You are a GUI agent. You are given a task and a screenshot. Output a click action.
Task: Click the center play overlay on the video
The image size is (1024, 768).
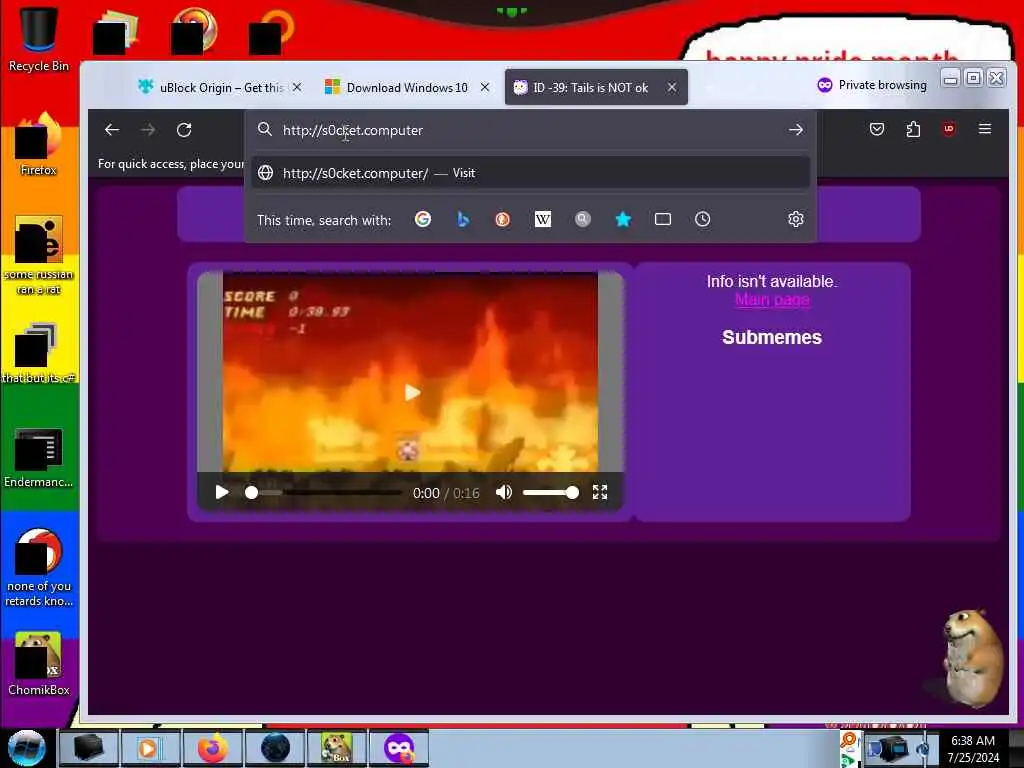coord(411,392)
